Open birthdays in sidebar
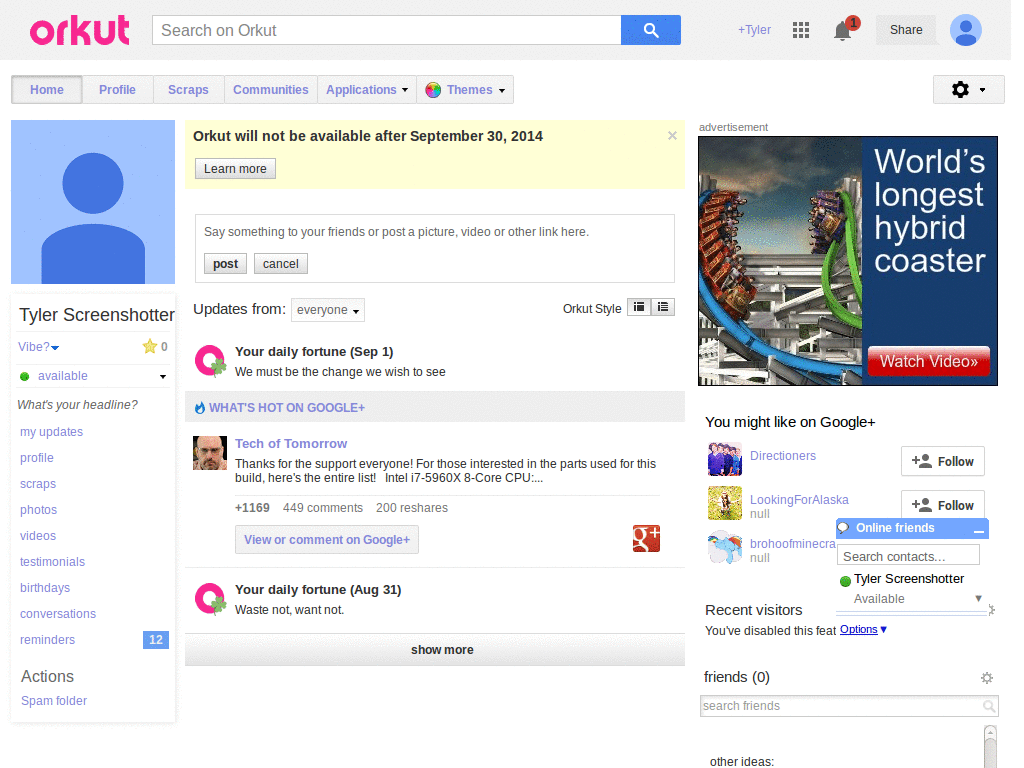The width and height of the screenshot is (1024, 768). (44, 588)
